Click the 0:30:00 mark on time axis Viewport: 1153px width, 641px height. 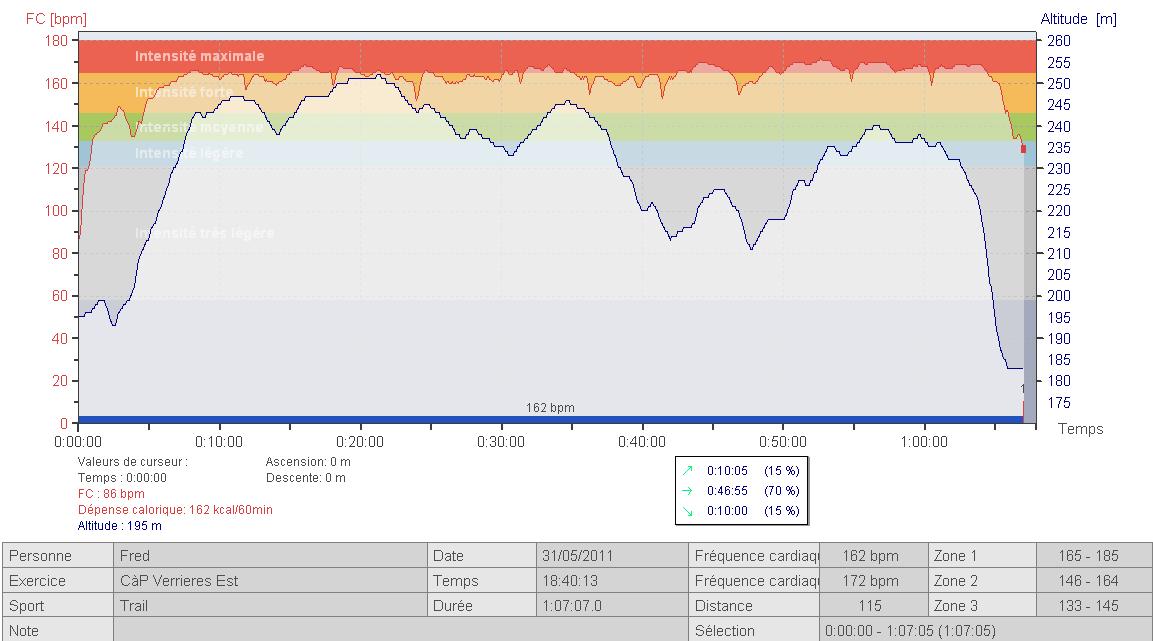click(501, 441)
